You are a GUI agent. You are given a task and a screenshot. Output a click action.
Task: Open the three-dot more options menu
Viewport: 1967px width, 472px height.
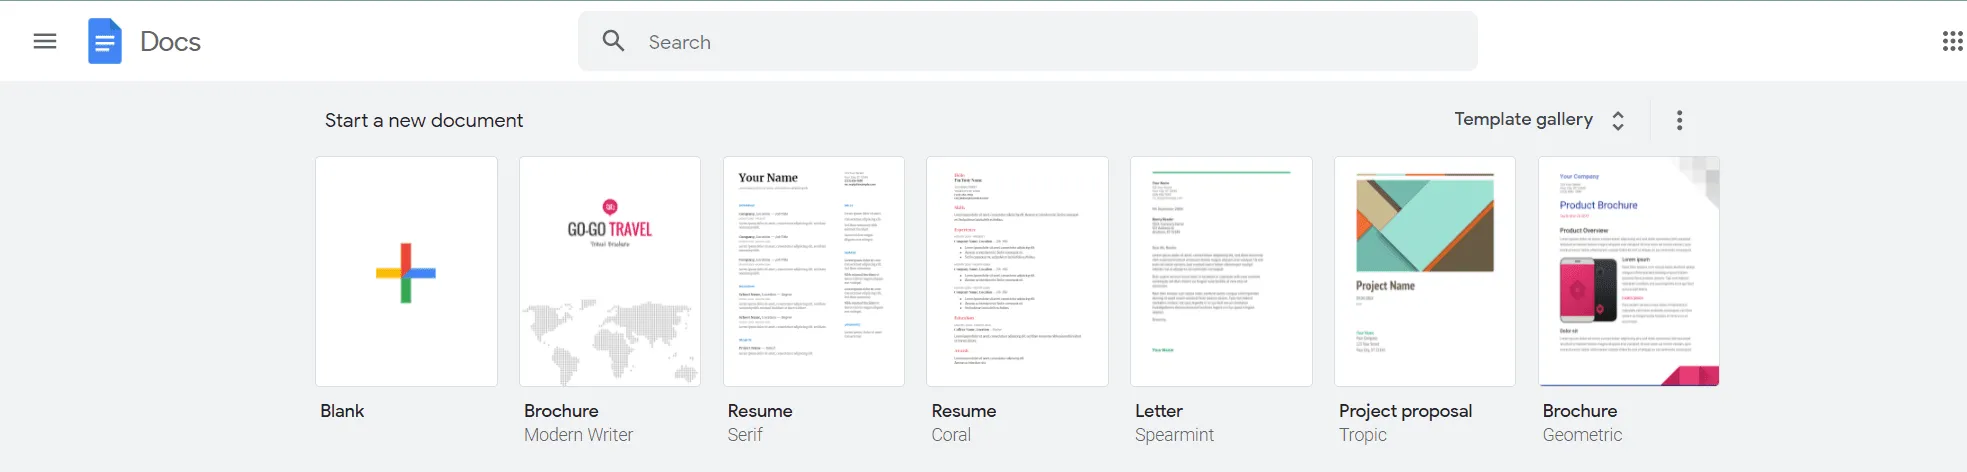point(1679,120)
